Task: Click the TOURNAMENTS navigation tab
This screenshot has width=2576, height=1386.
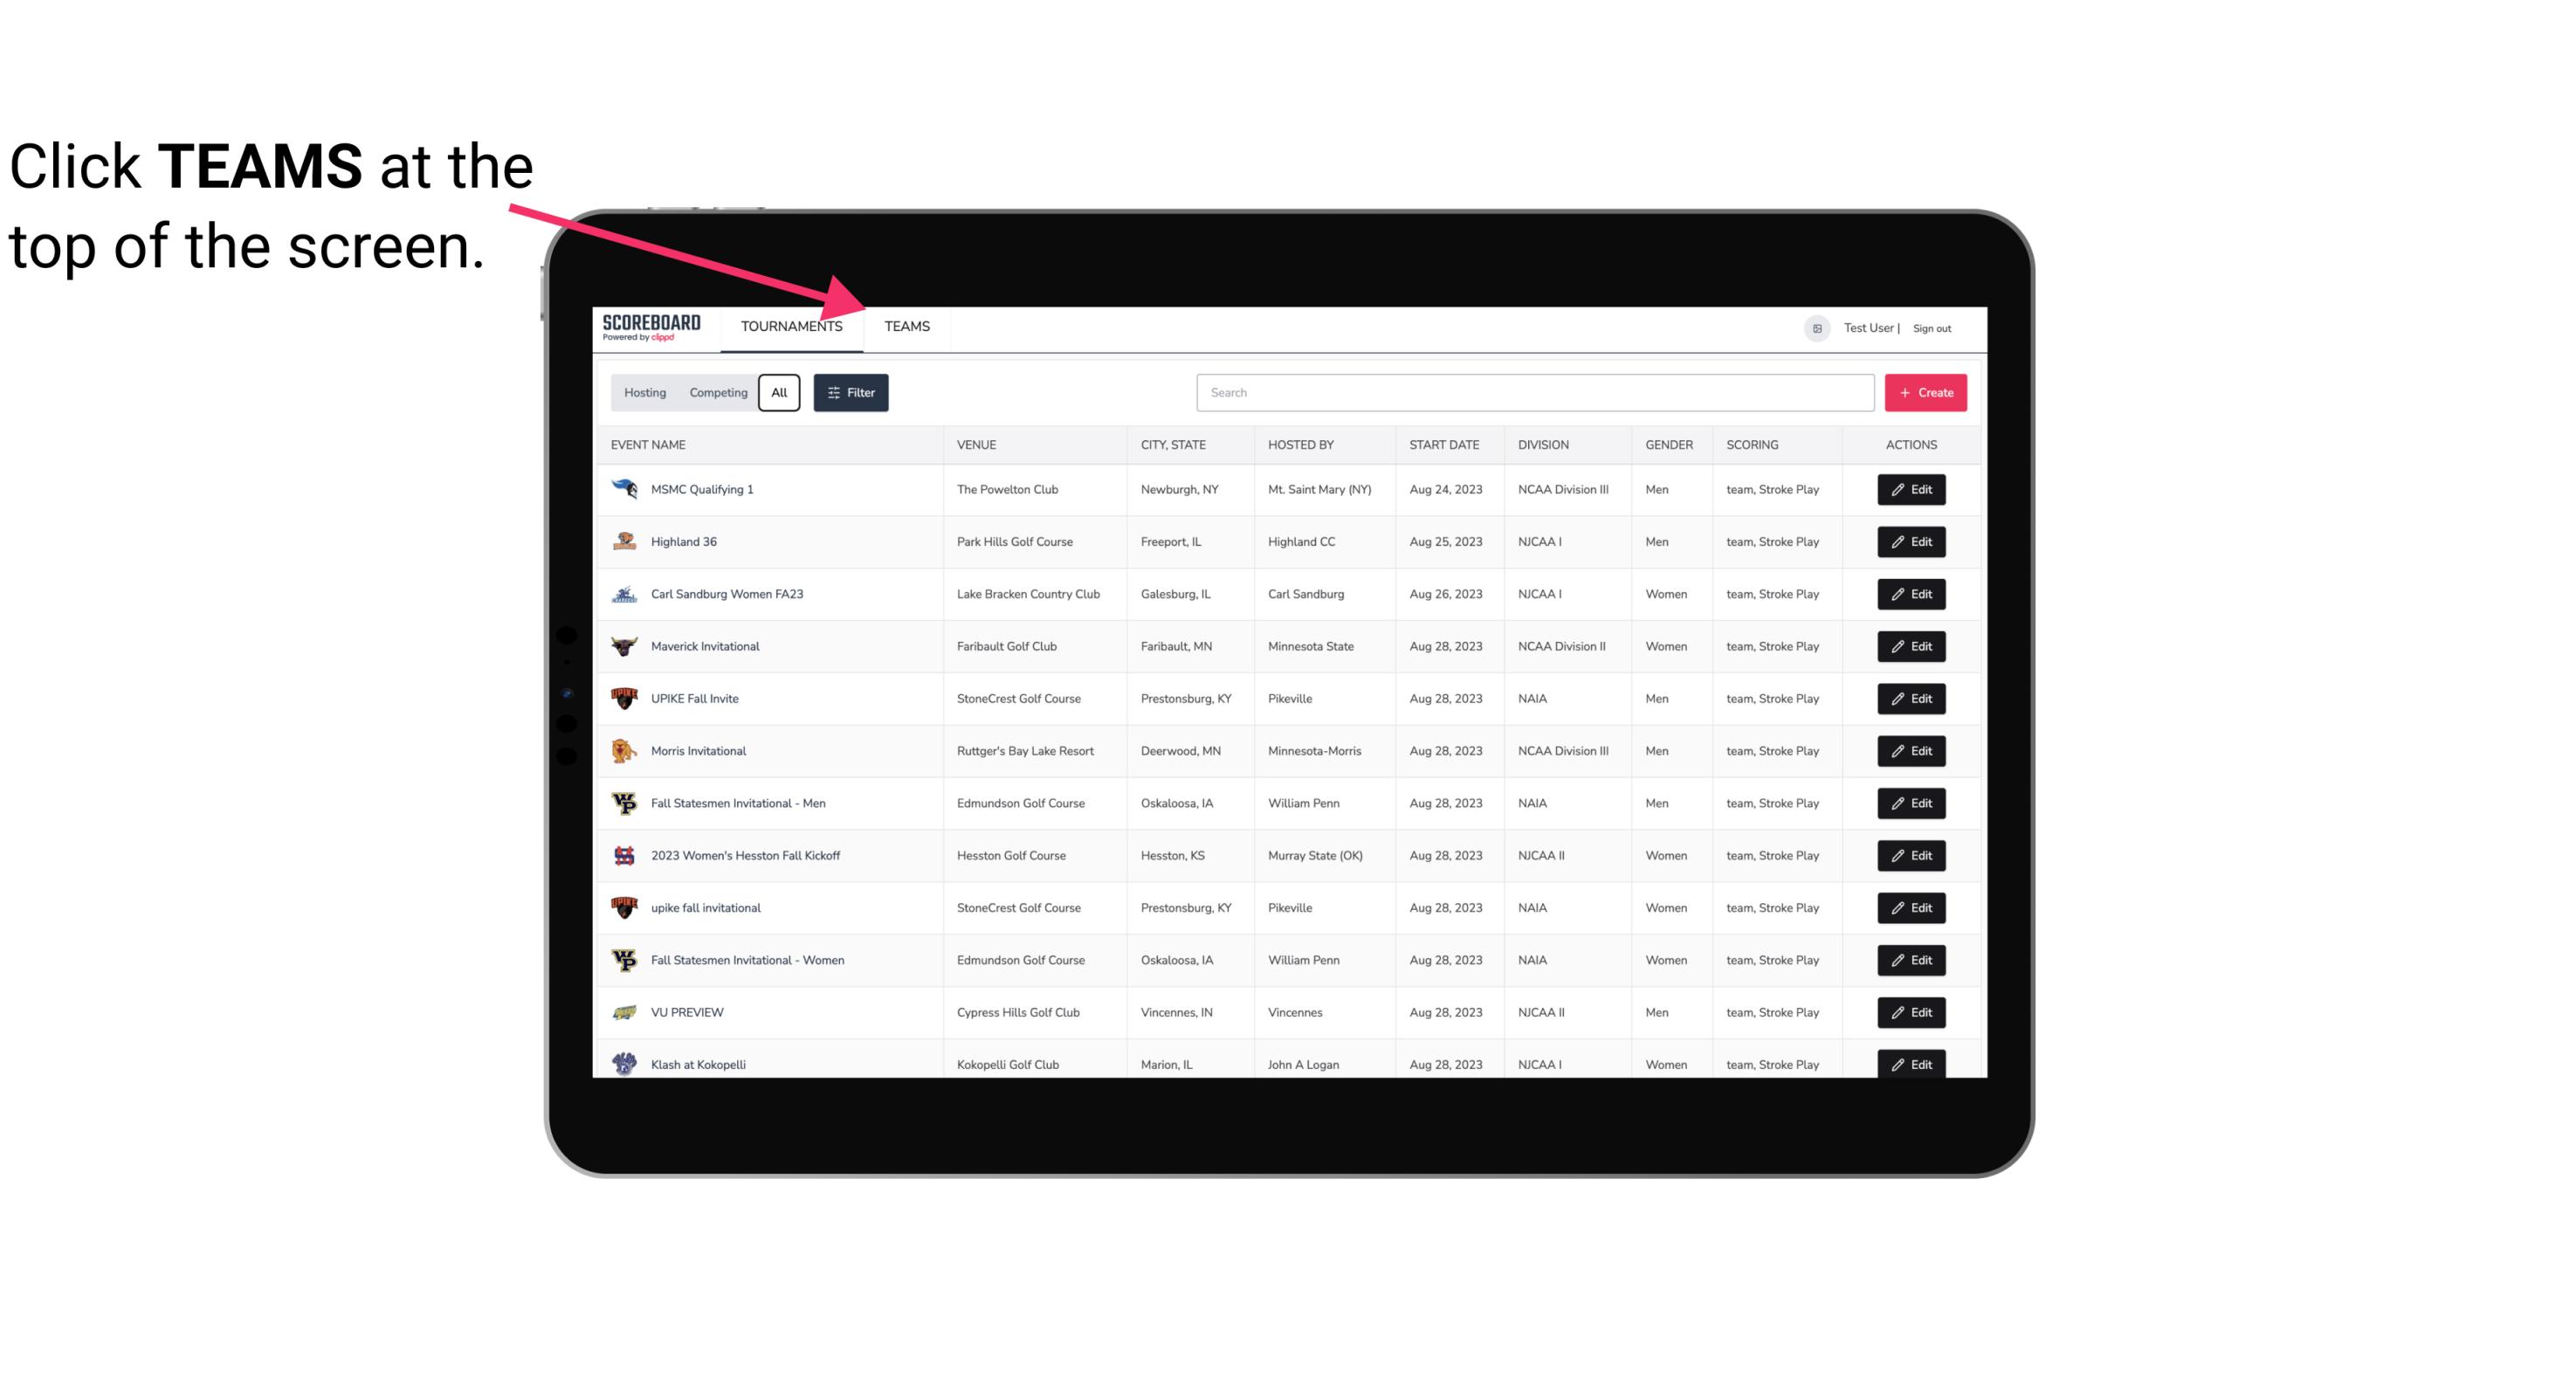Action: pyautogui.click(x=791, y=326)
